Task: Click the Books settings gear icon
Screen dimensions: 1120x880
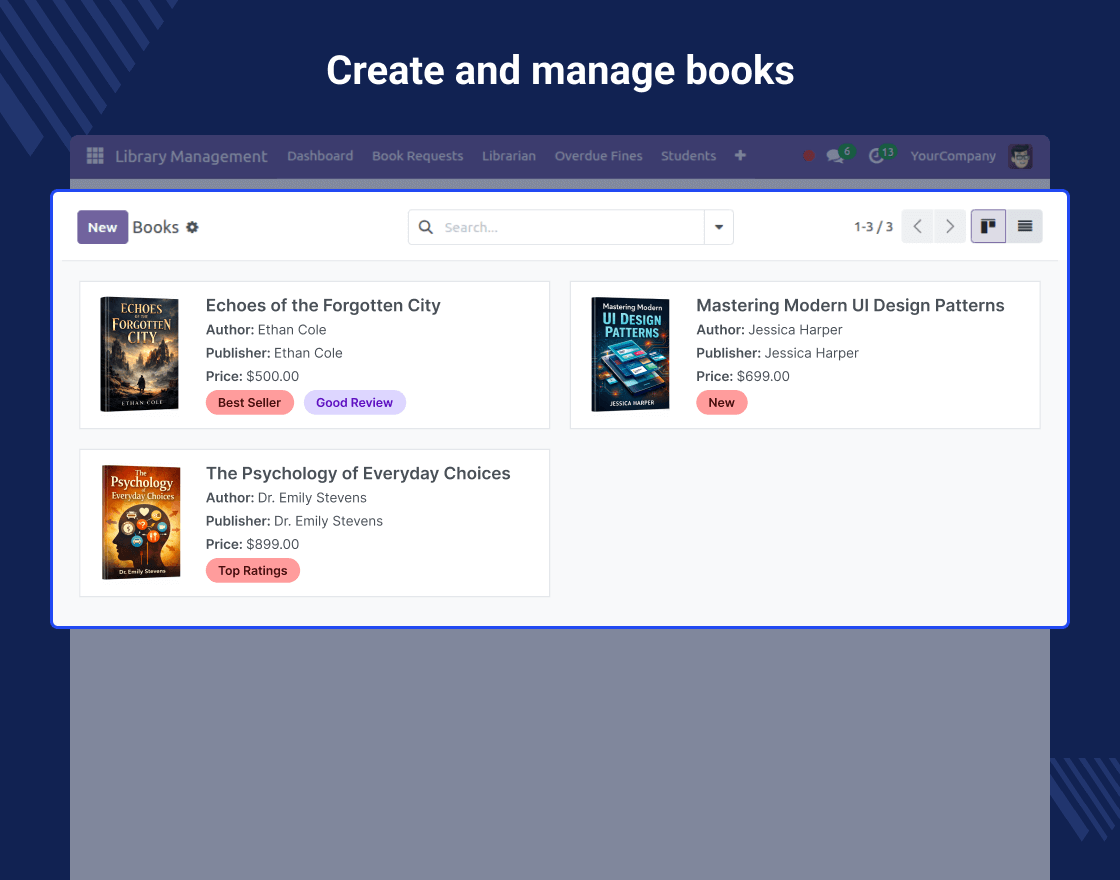Action: click(192, 227)
